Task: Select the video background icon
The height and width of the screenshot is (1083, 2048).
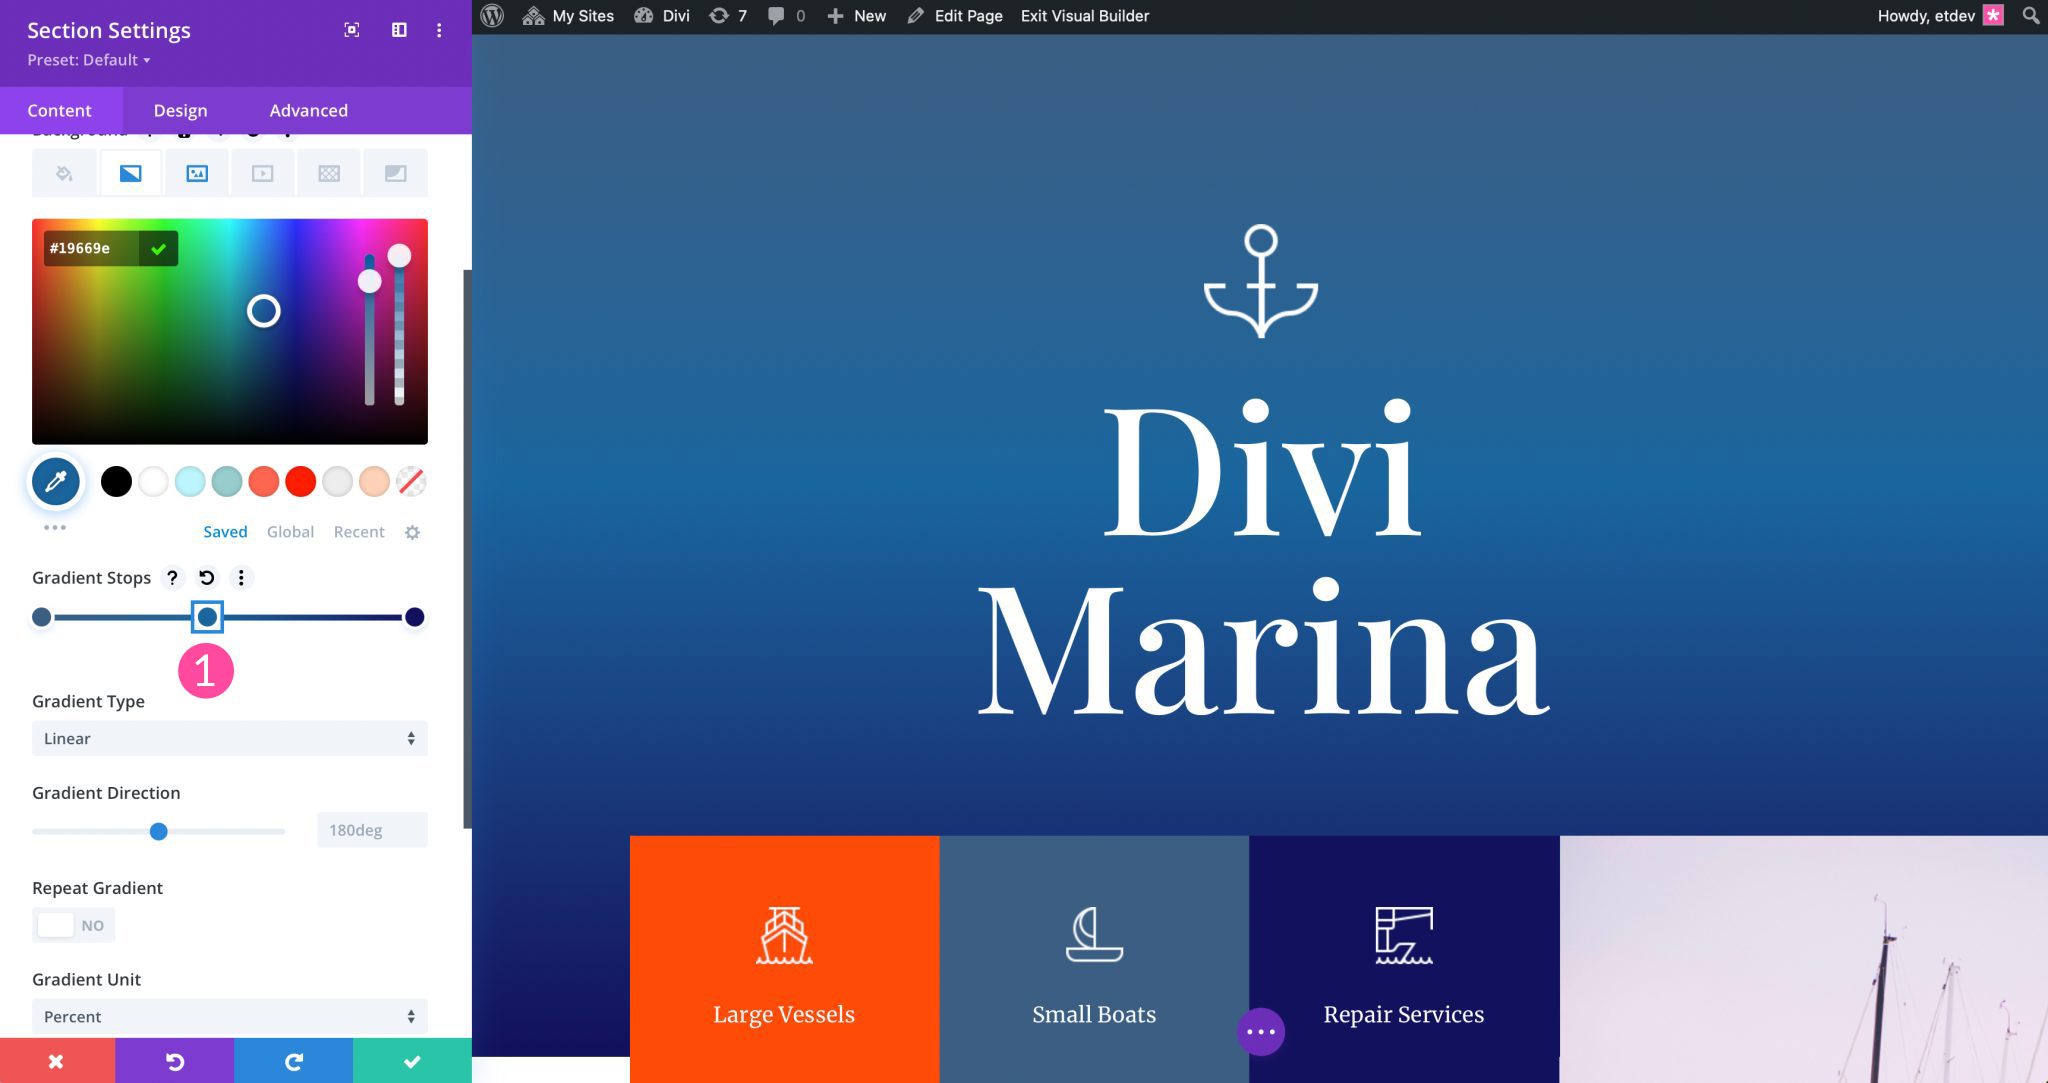Action: pyautogui.click(x=263, y=173)
